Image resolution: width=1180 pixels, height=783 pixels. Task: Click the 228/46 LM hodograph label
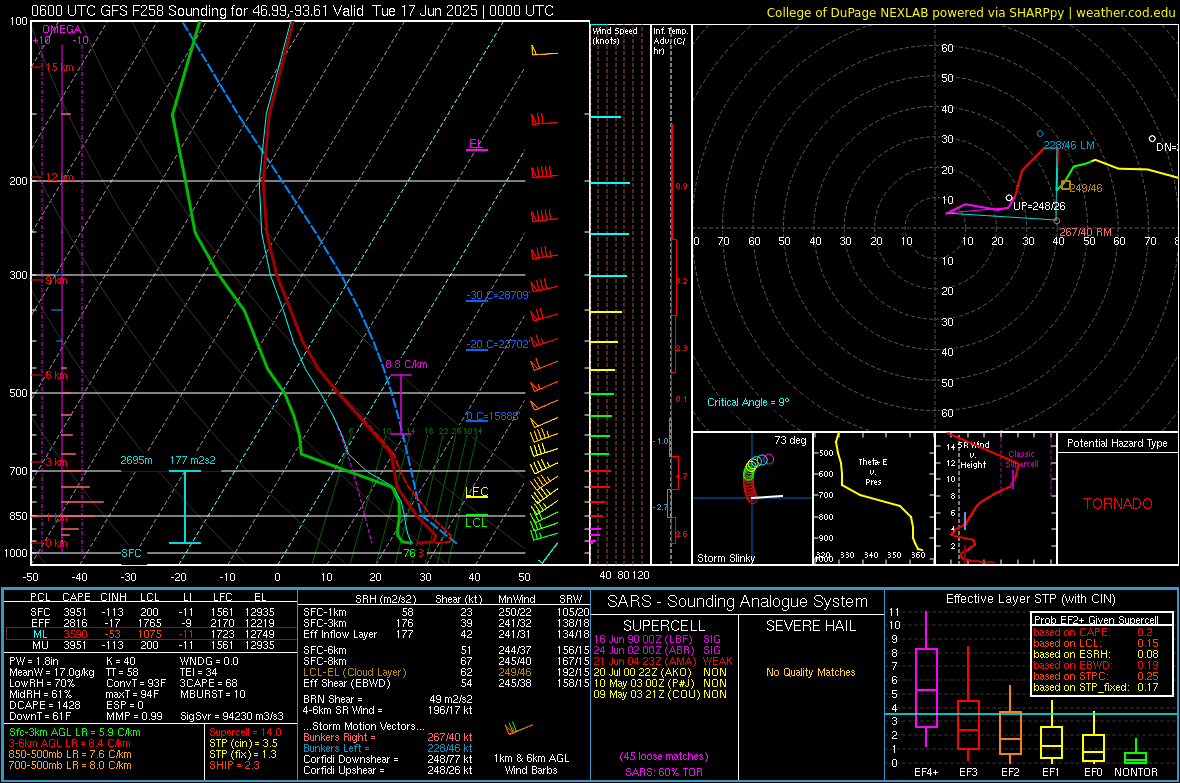tap(1069, 145)
